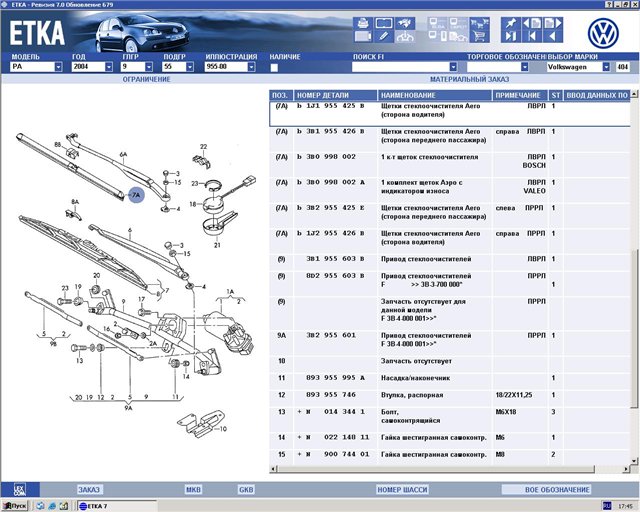The height and width of the screenshot is (512, 640).
Task: Click the Заказ button in the bottom bar
Action: click(x=89, y=489)
